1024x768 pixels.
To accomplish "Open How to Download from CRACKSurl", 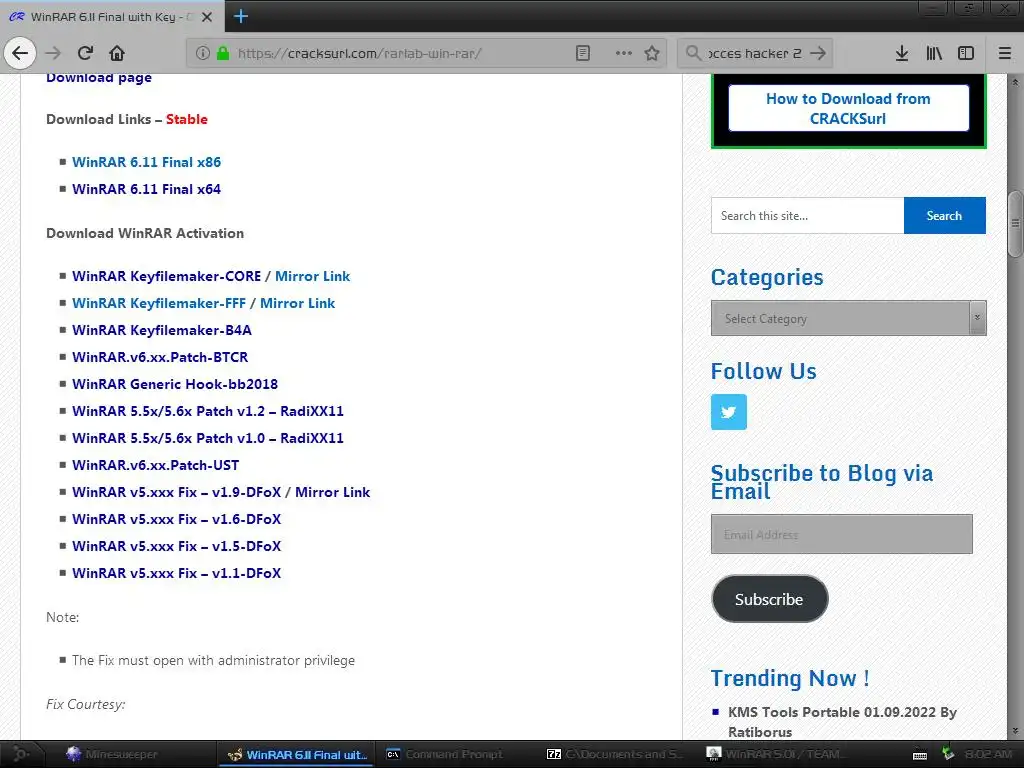I will tap(848, 108).
